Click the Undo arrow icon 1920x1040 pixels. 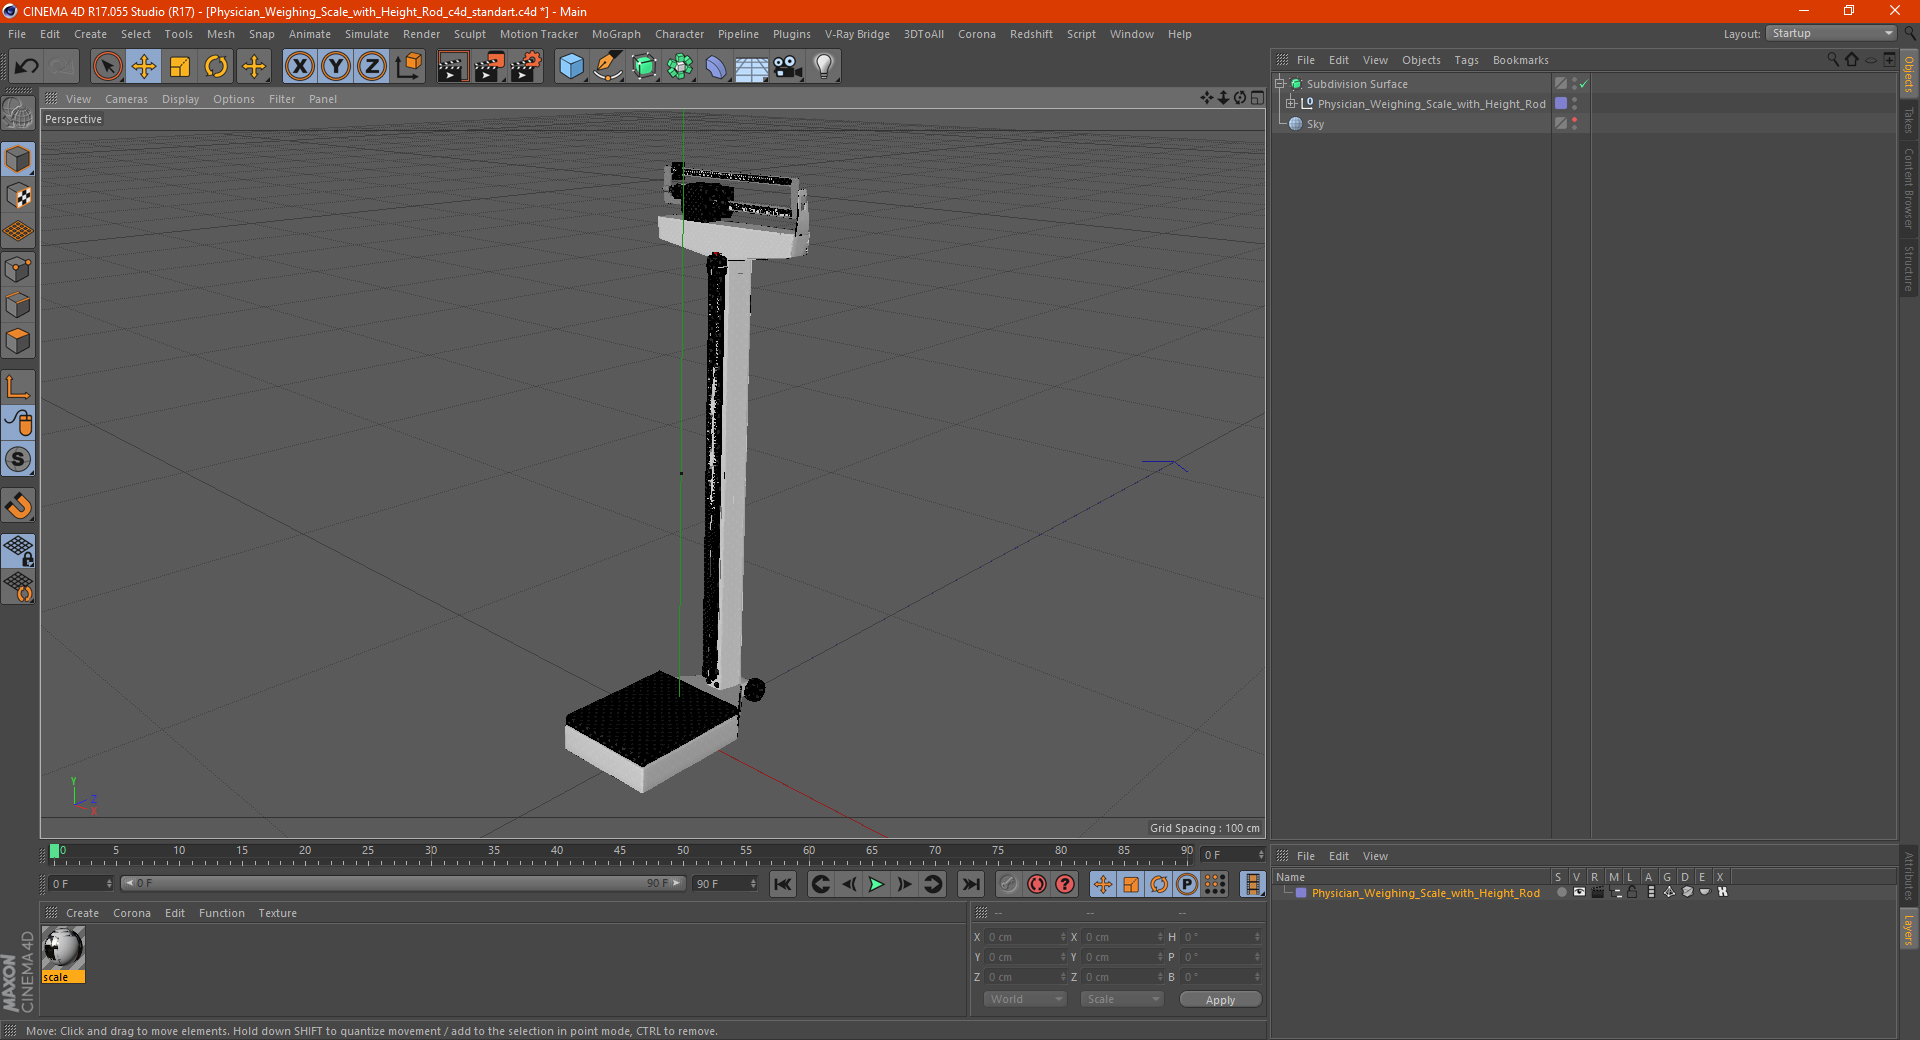27,67
